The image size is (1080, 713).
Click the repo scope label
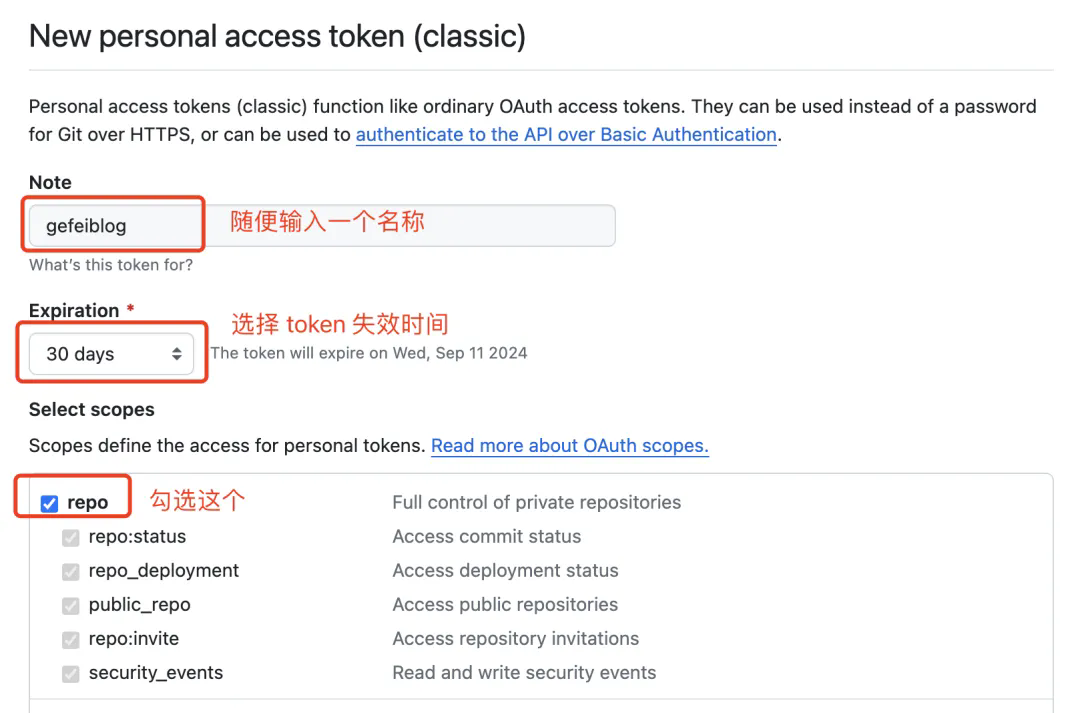pyautogui.click(x=87, y=503)
